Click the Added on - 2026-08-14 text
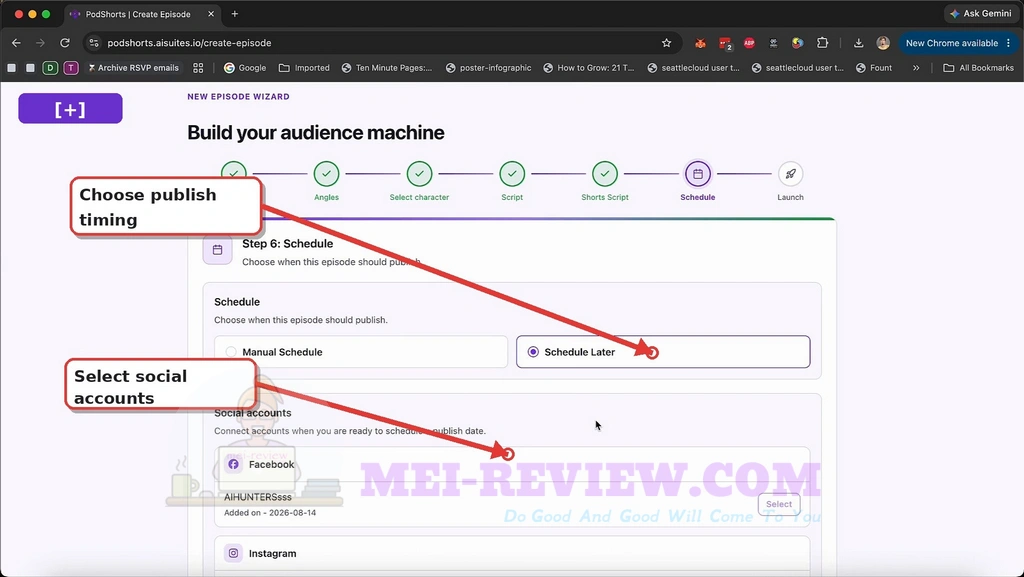The width and height of the screenshot is (1024, 577). click(270, 513)
